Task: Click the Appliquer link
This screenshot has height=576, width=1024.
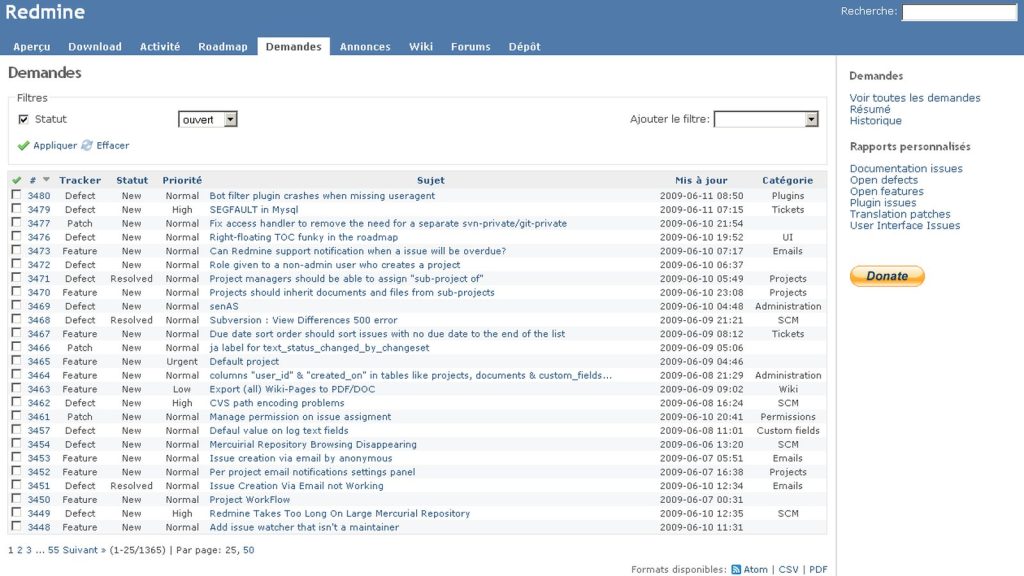Action: (x=55, y=146)
